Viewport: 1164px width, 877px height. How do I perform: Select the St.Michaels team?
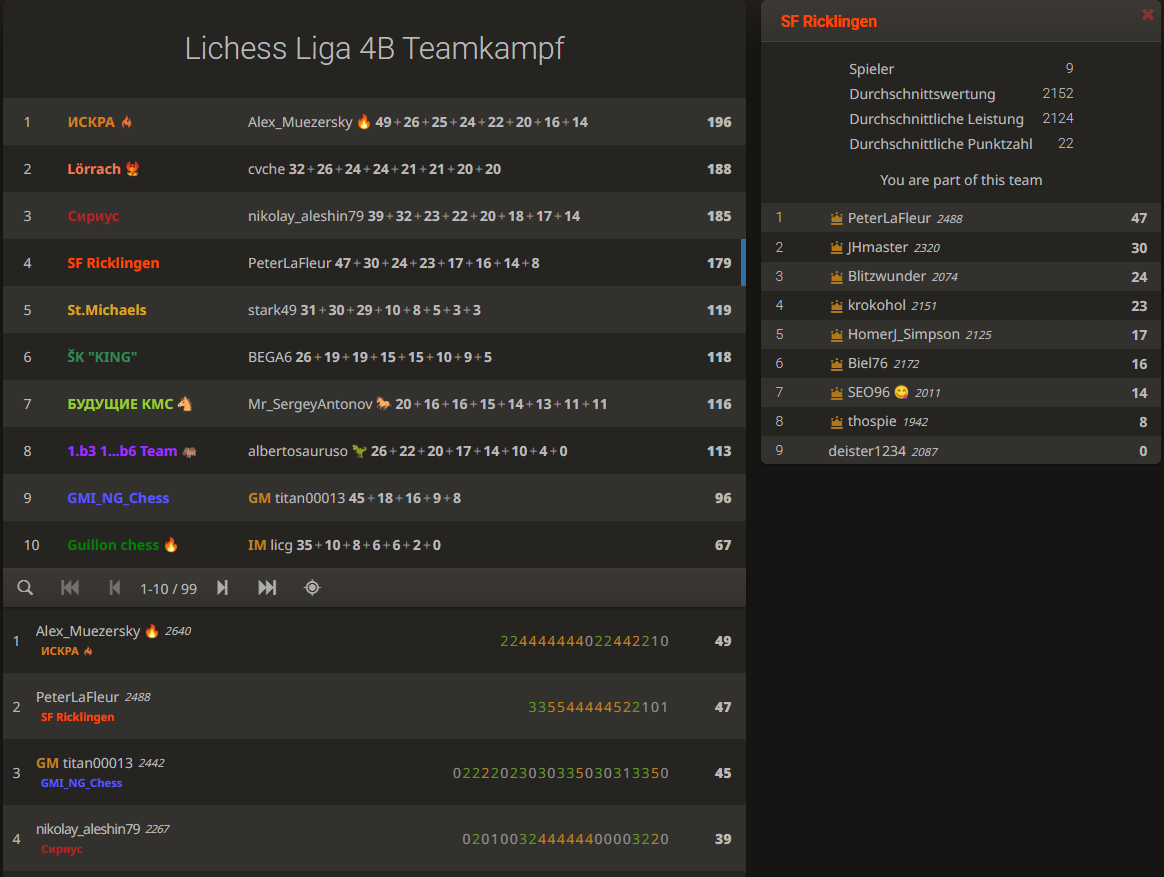point(106,310)
